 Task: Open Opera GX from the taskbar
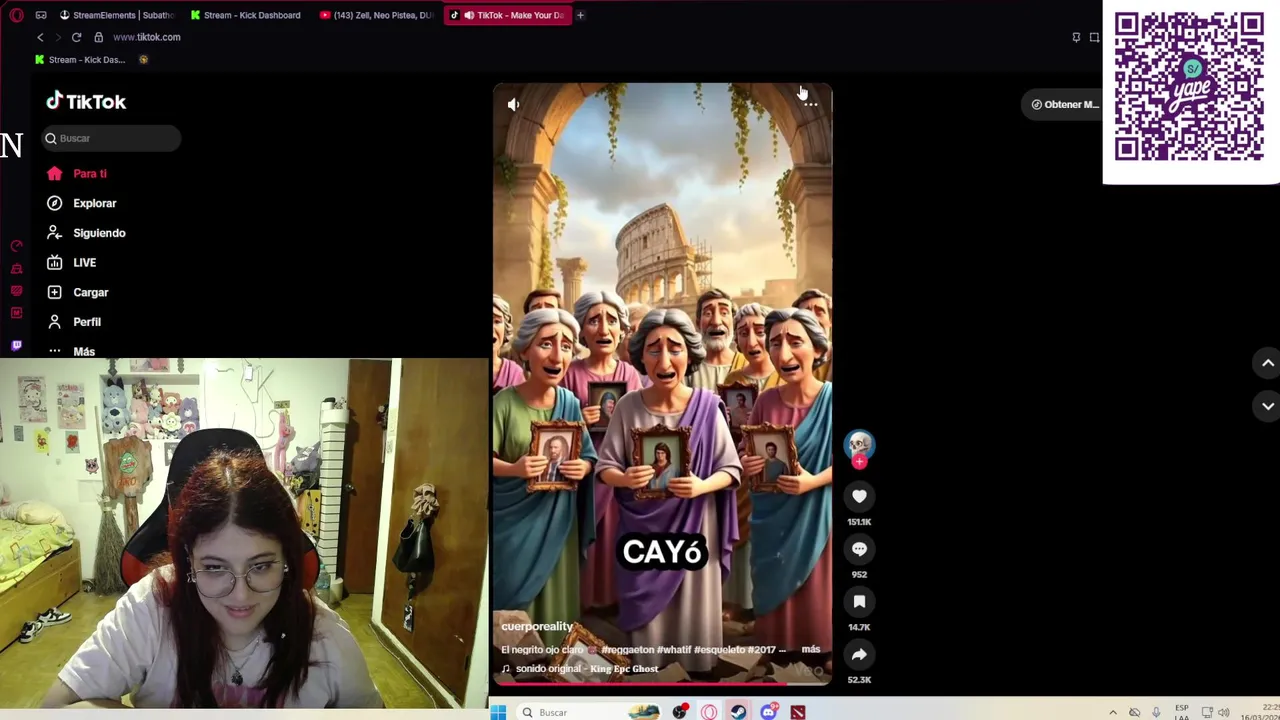tap(709, 712)
